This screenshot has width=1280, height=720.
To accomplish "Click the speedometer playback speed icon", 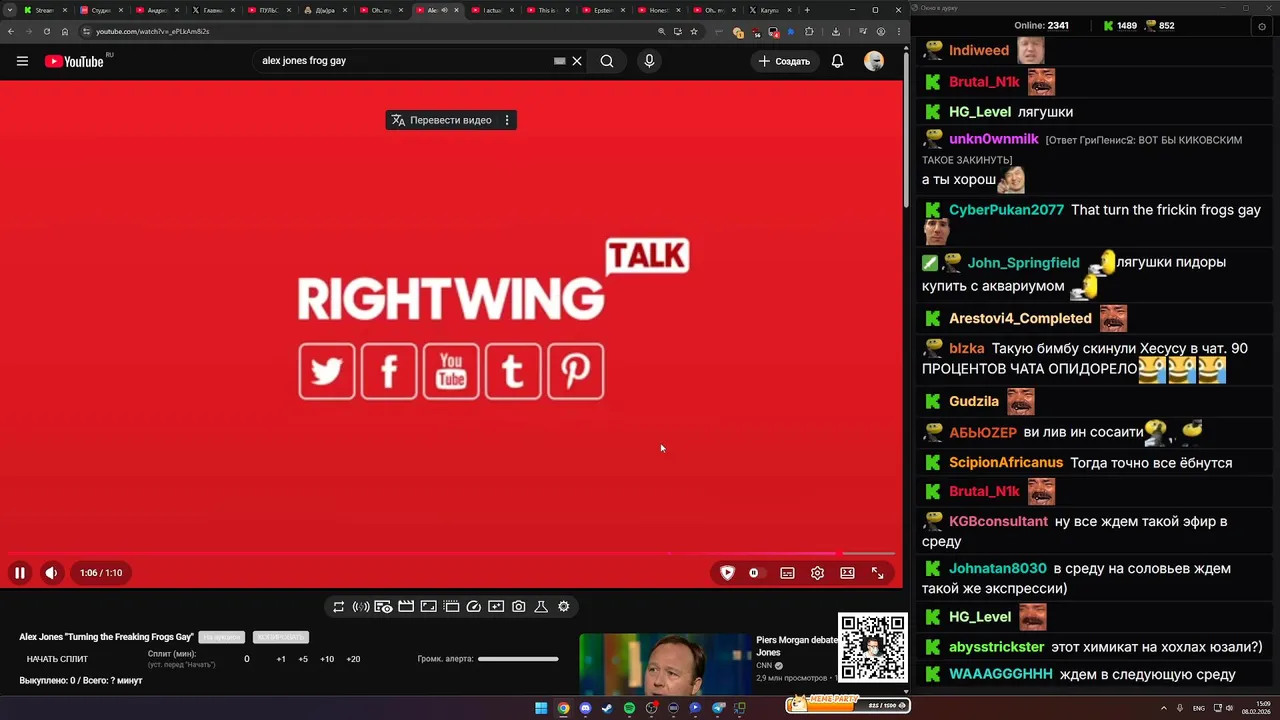I will 474,606.
